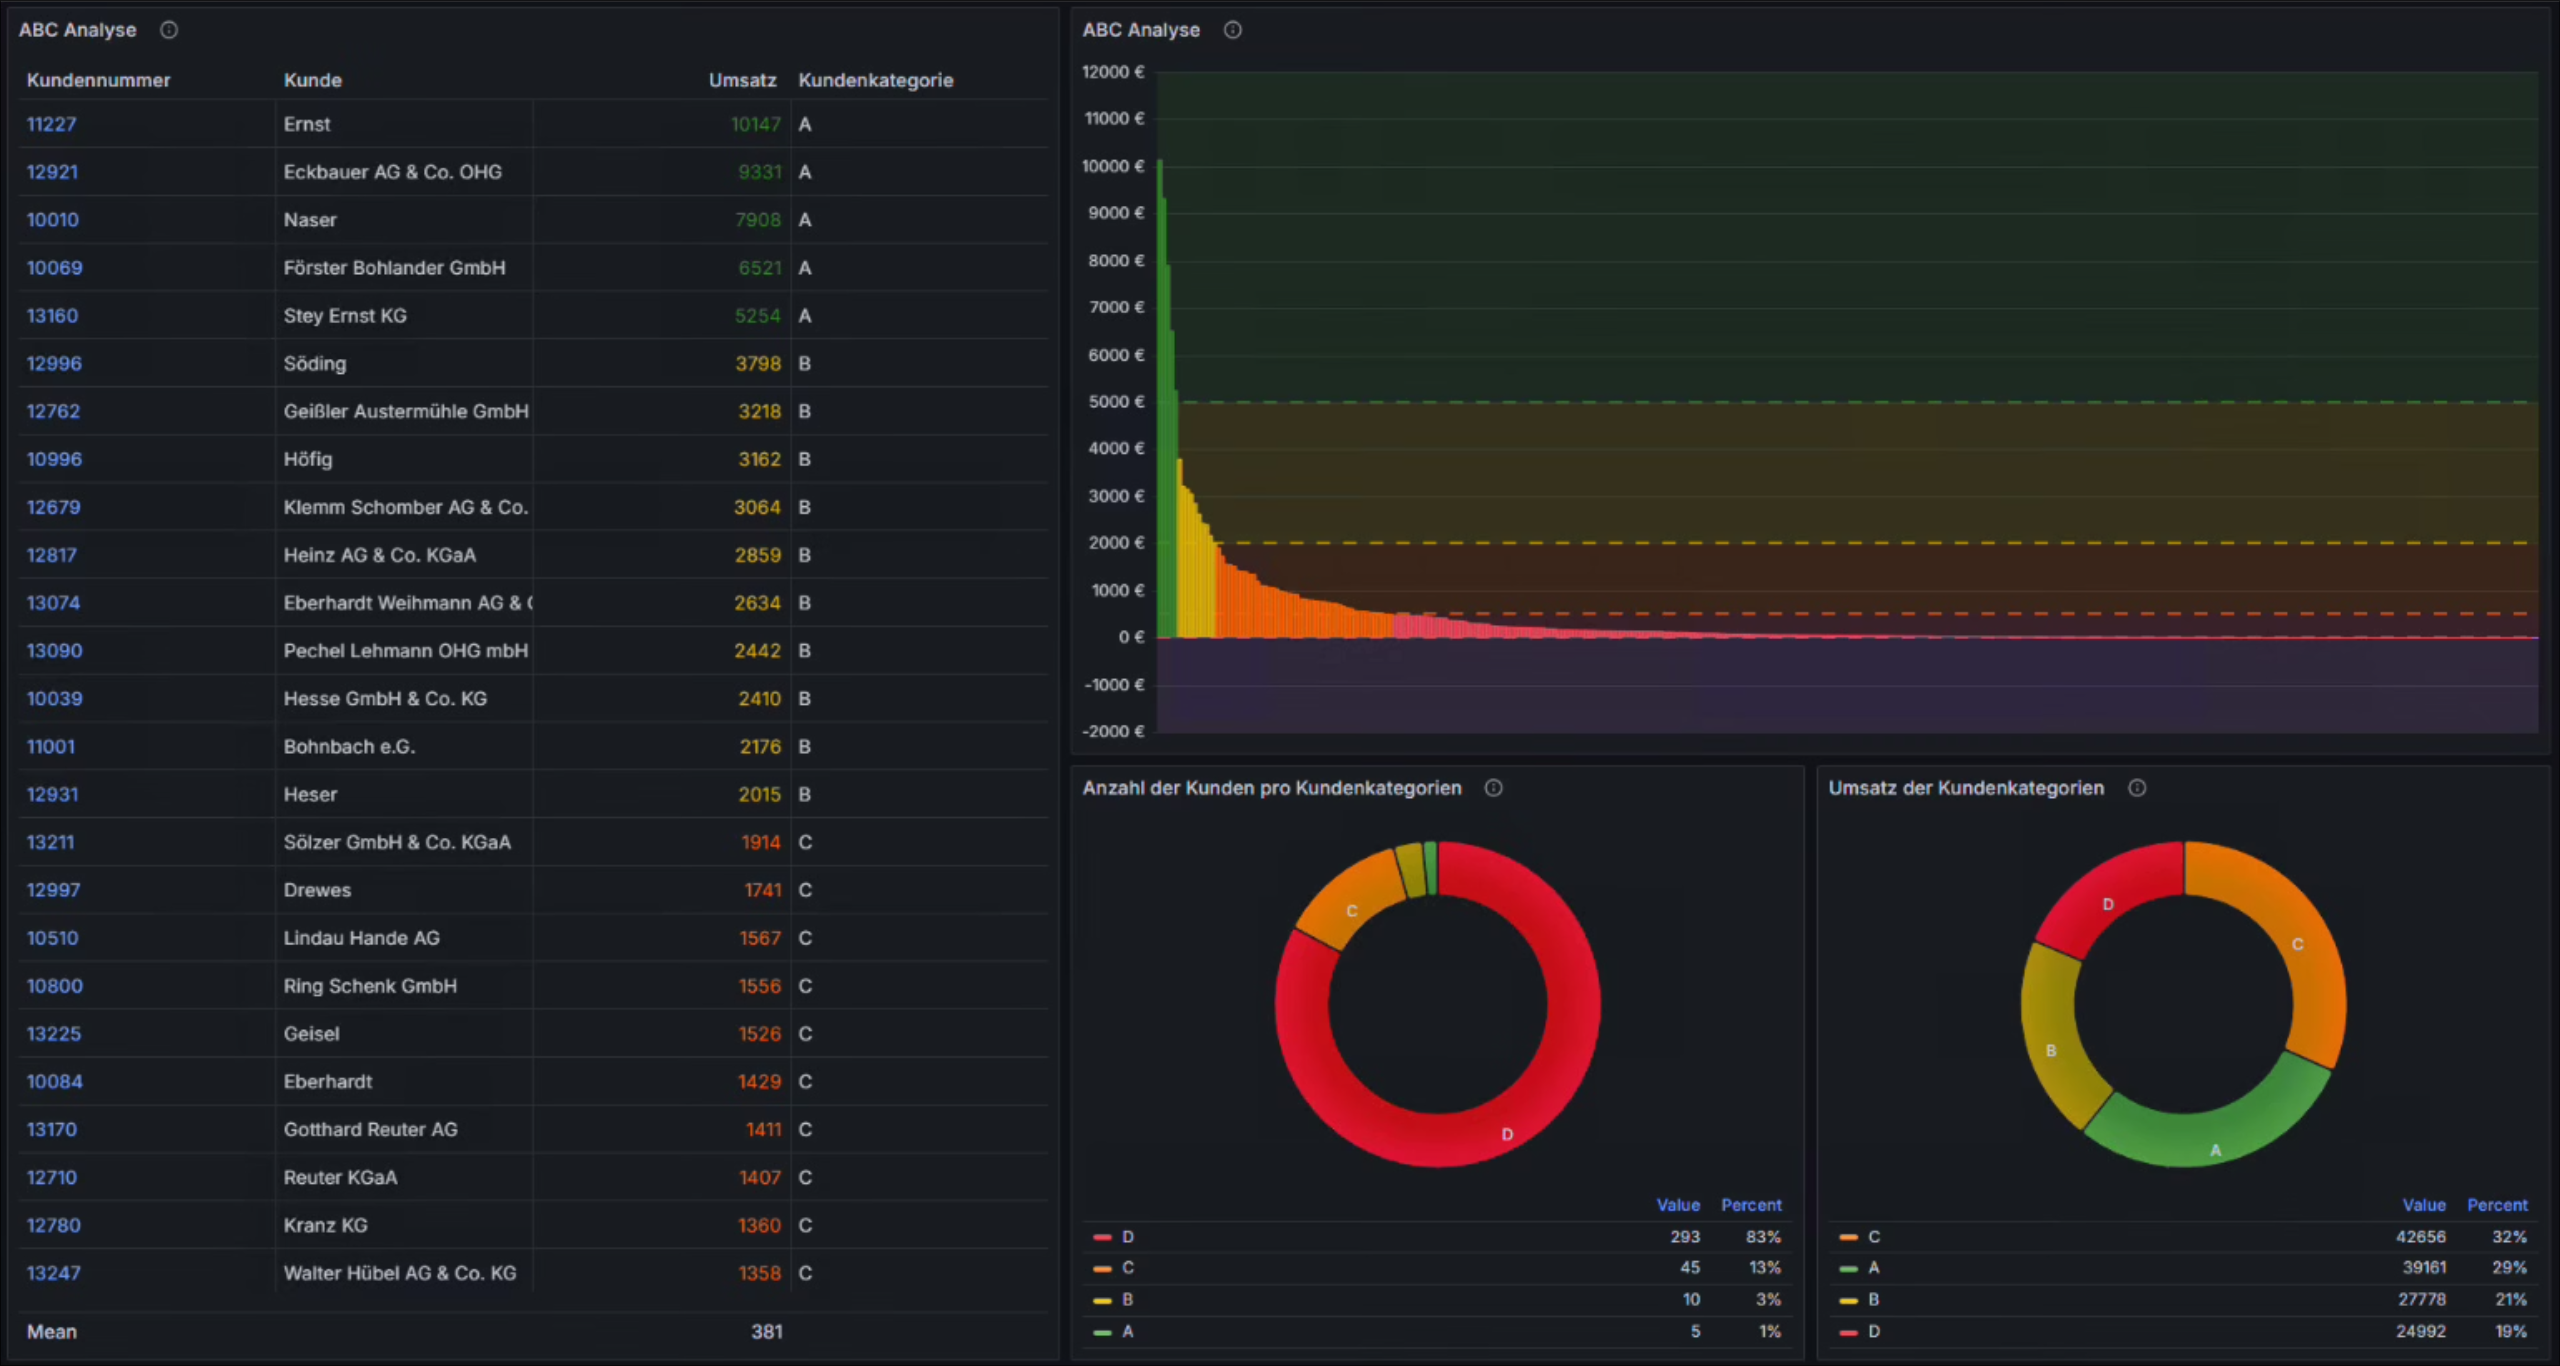Sort customer count legend by Value header
This screenshot has height=1366, width=2560.
[1677, 1205]
